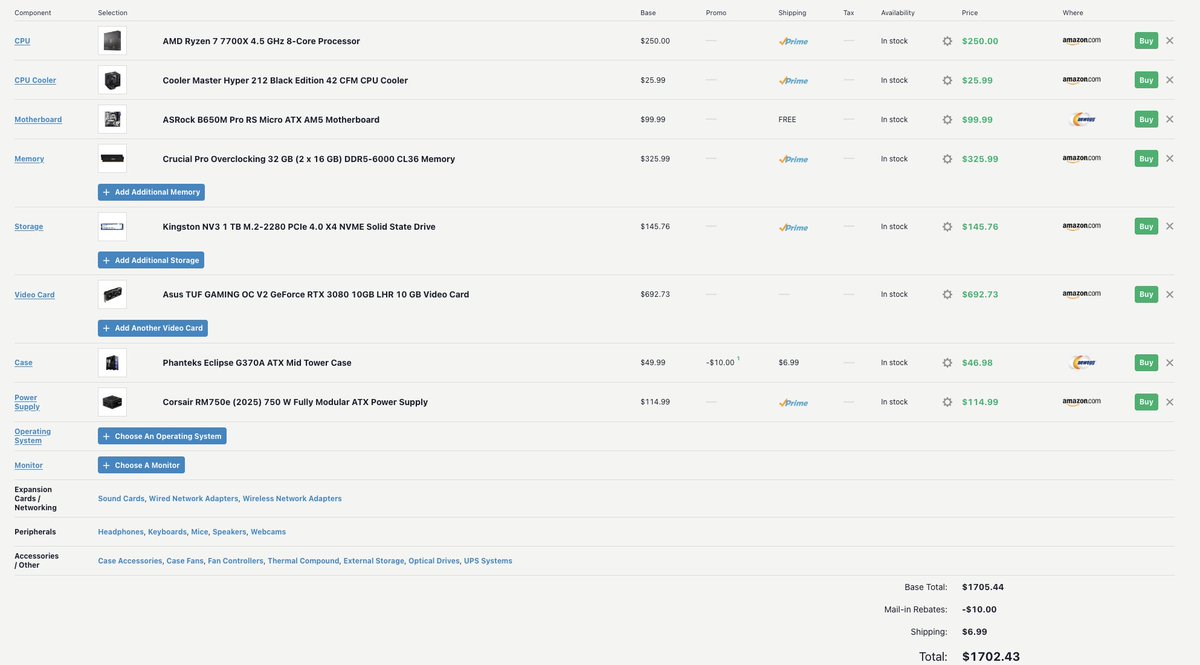Open the CPU Cooler component link
Screen dimensions: 1200x665
[35, 80]
